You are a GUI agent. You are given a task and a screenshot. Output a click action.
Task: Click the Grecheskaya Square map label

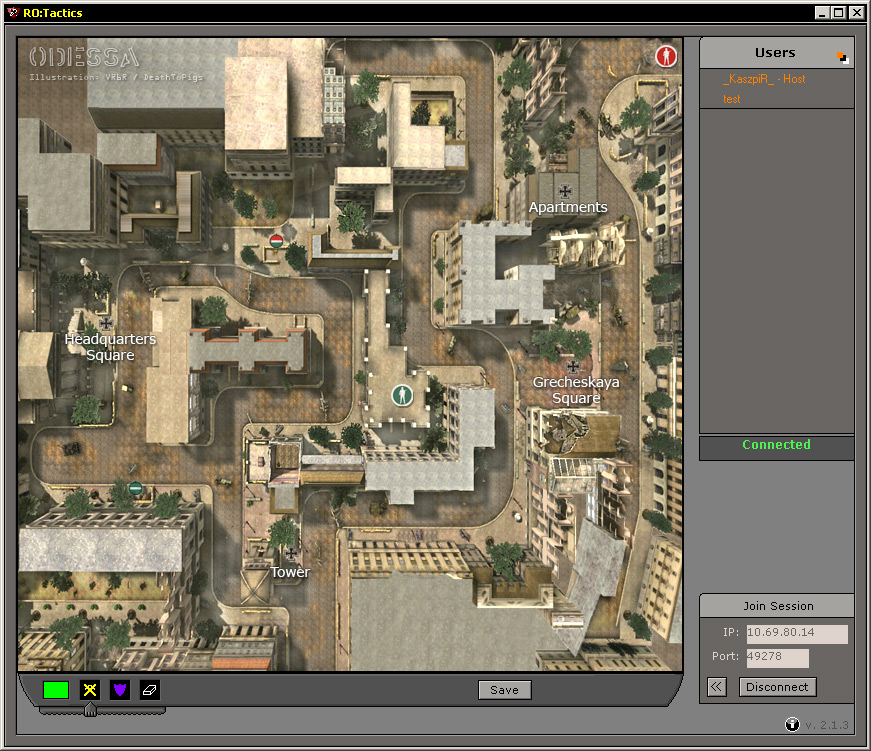(576, 390)
